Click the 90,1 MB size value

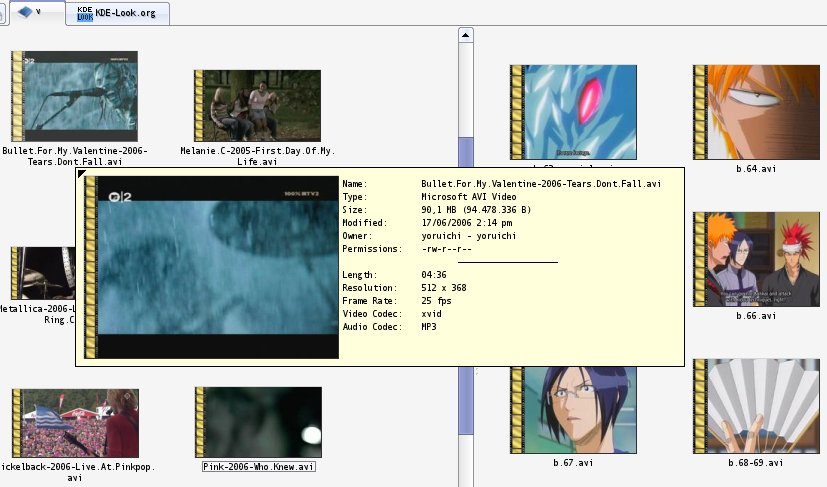pos(476,209)
